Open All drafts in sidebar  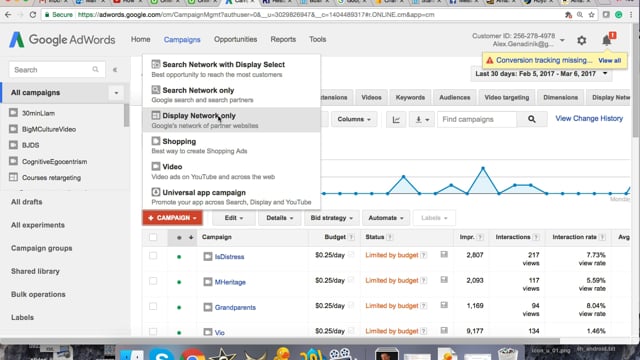27,202
